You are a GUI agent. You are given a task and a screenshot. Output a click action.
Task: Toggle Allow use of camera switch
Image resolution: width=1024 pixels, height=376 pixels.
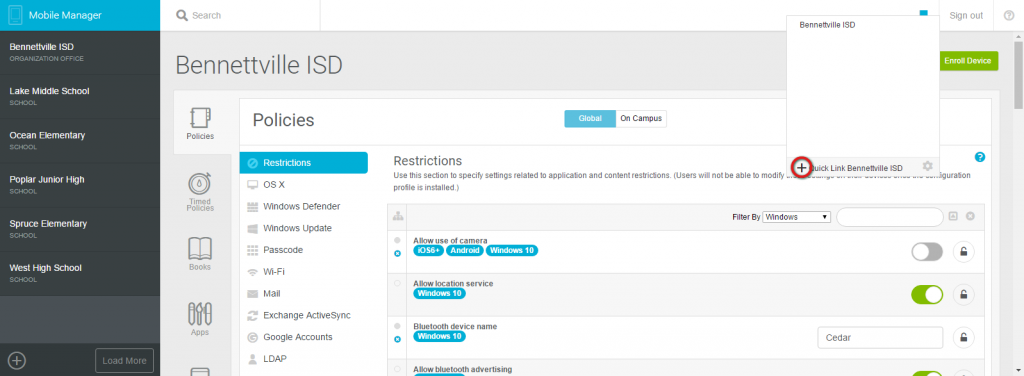[927, 251]
